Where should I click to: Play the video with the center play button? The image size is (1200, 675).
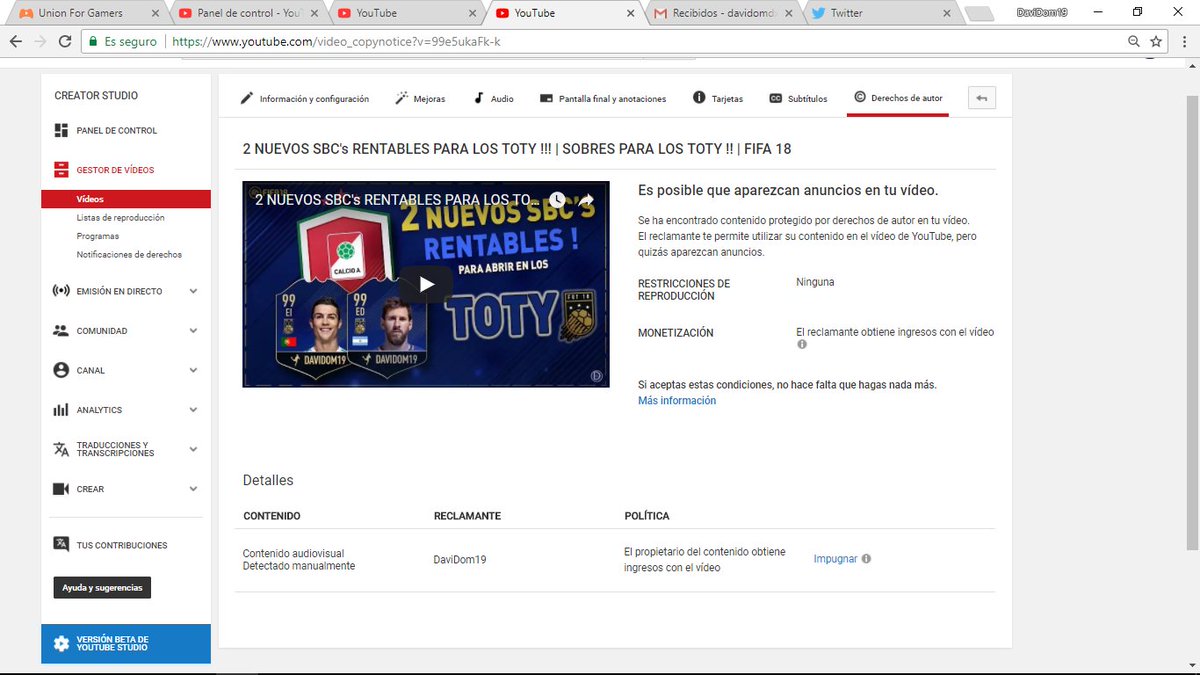[x=427, y=284]
